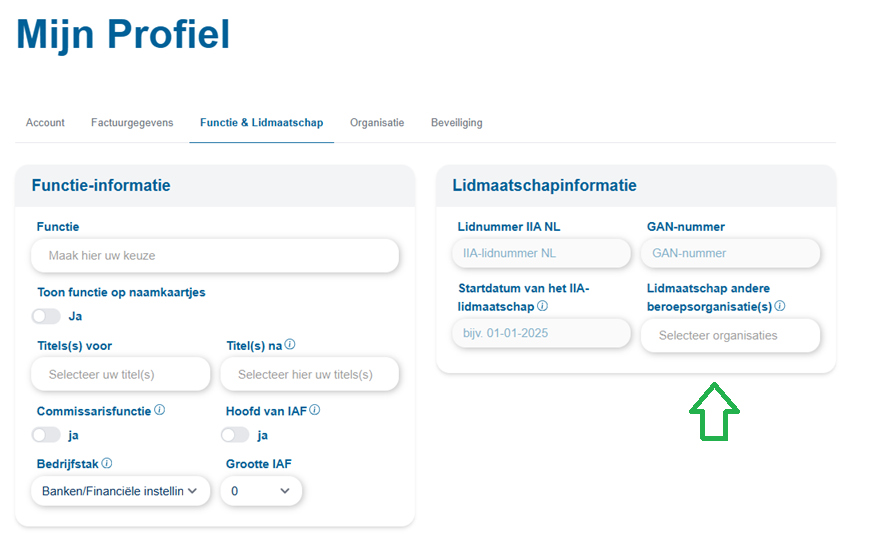Expand the Grootte IAF dropdown
The height and width of the screenshot is (548, 871).
point(261,491)
